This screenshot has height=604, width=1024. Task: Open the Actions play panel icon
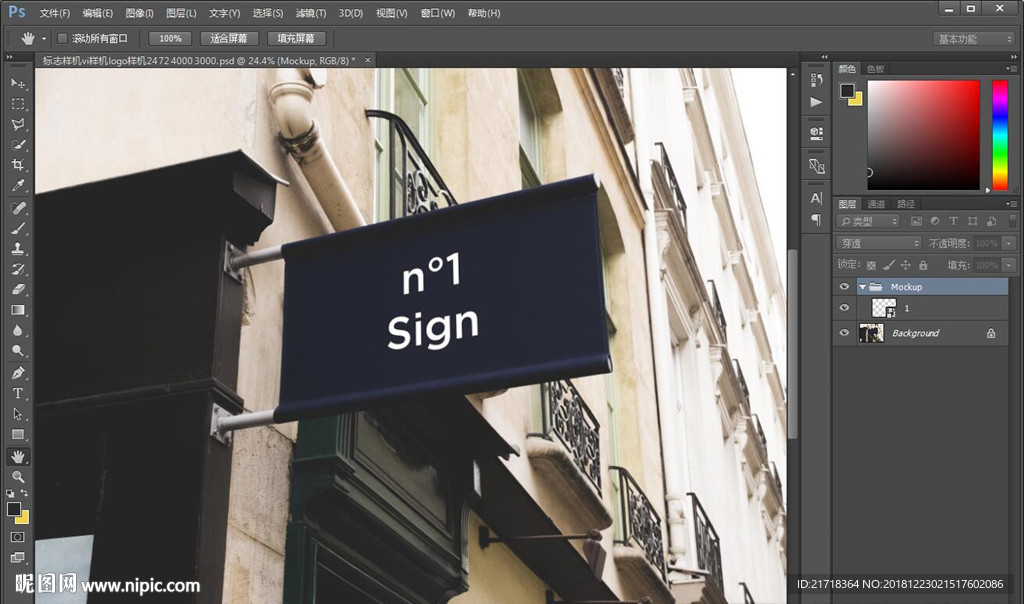click(x=816, y=102)
